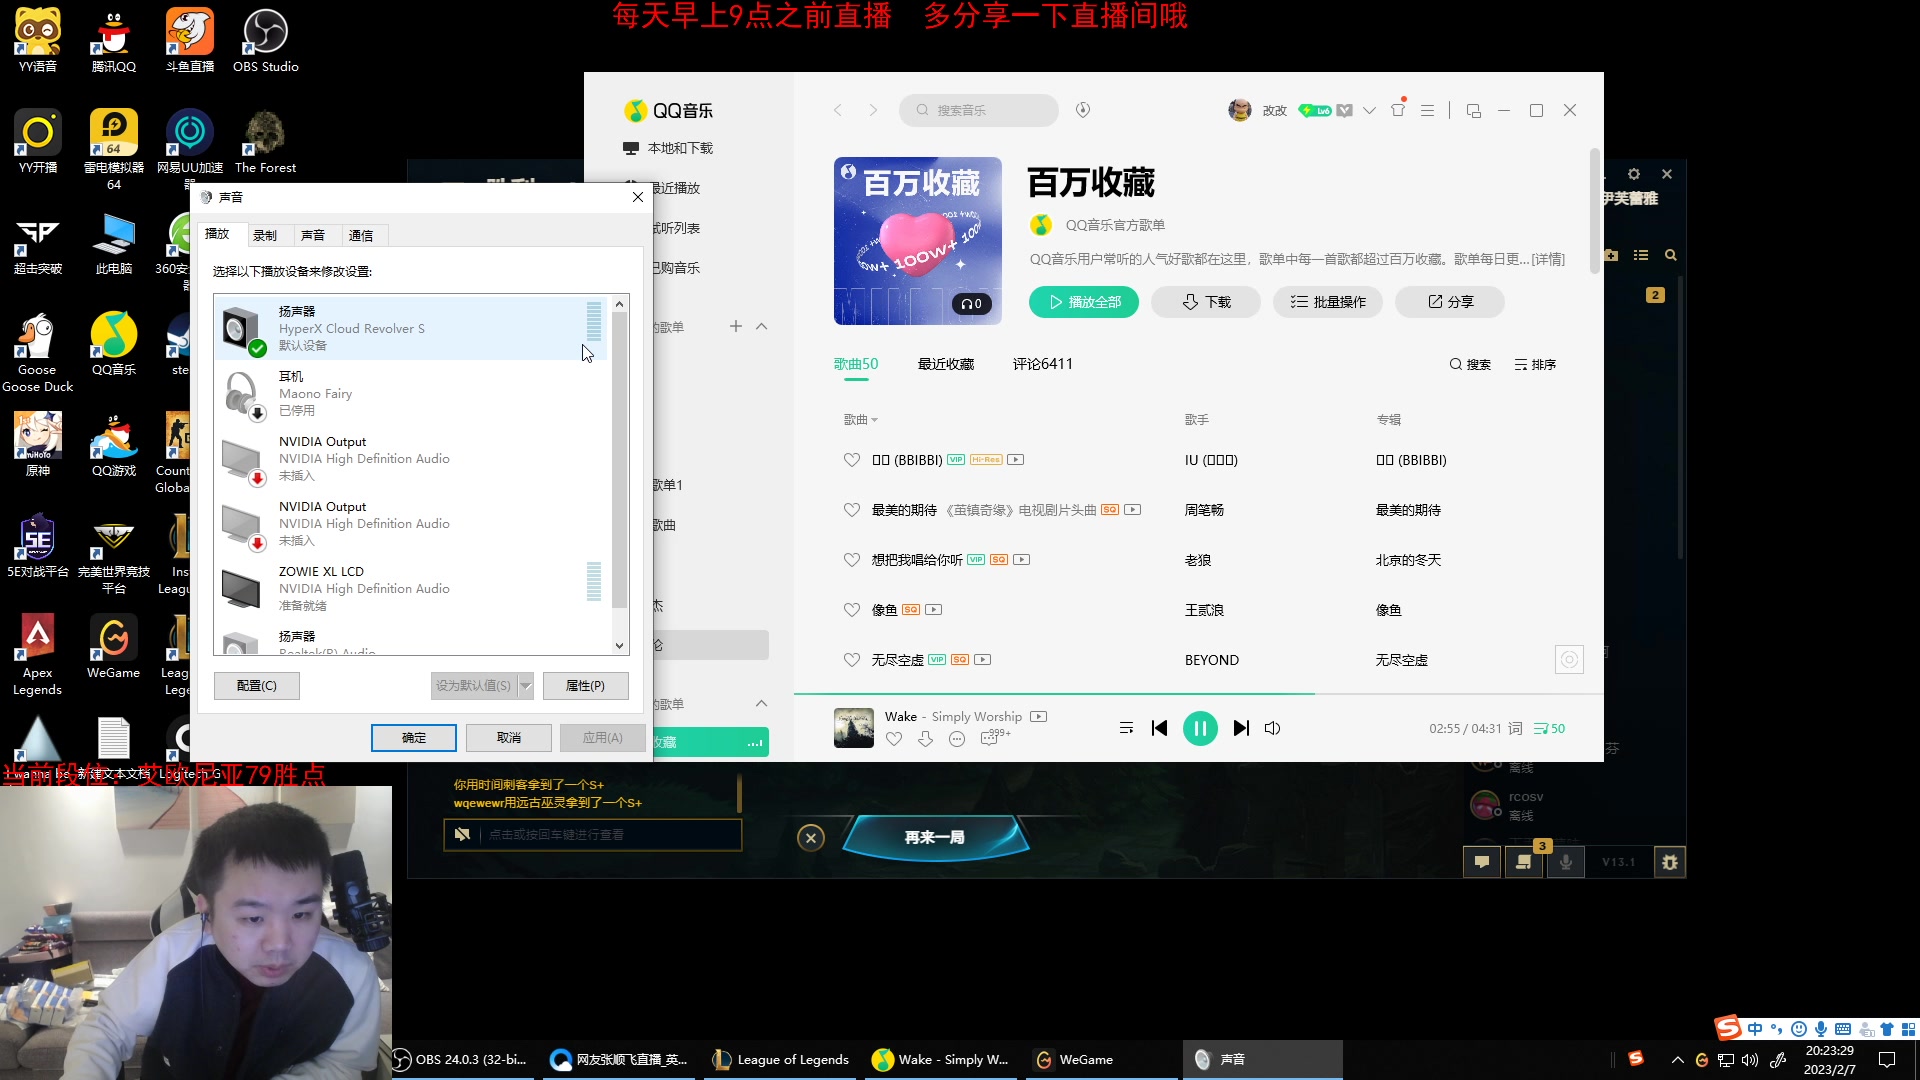Select ZOWIE XL LCD playback device
Image resolution: width=1920 pixels, height=1080 pixels.
click(410, 589)
